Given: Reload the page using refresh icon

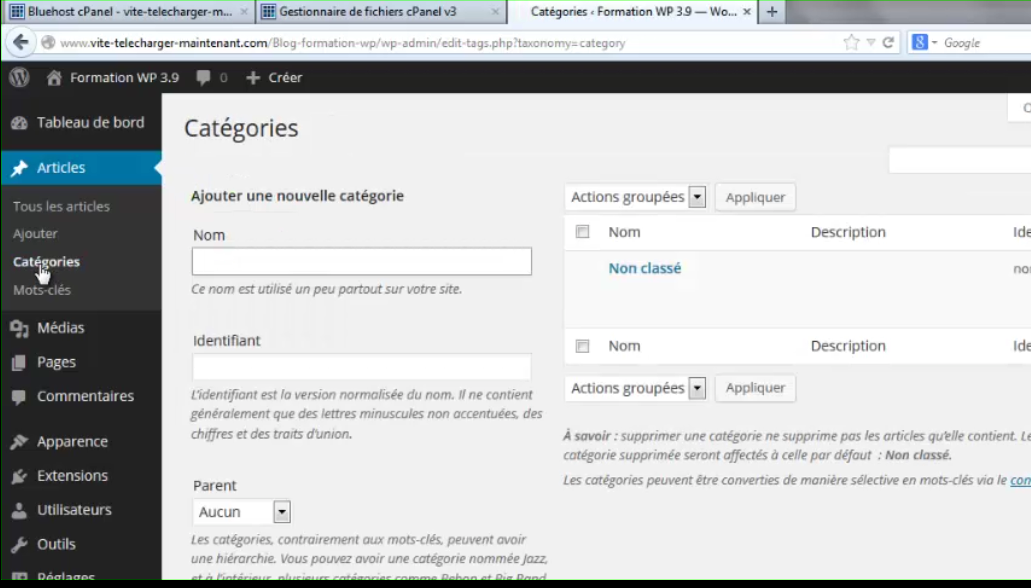Looking at the screenshot, I should coord(888,43).
